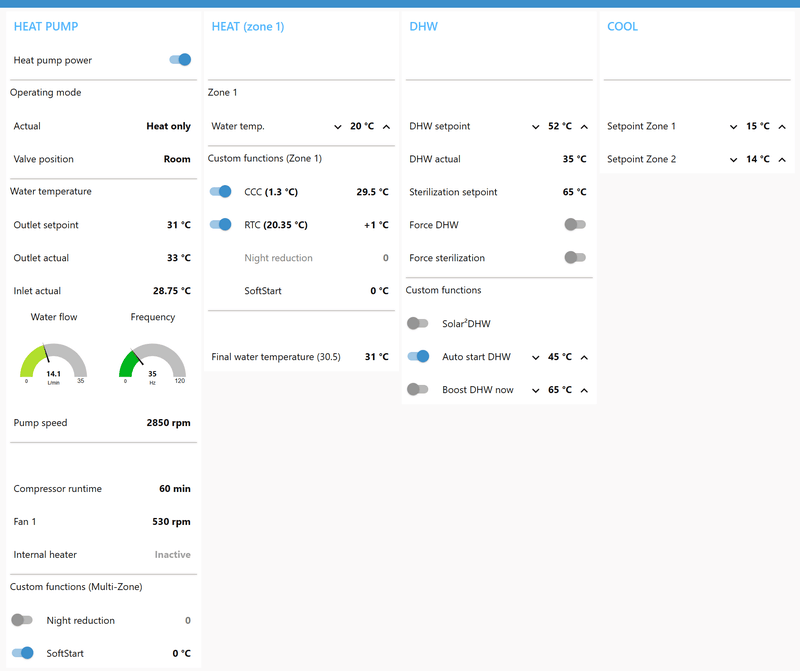This screenshot has height=671, width=800.
Task: Open the HEAT (zone 1) heading
Action: pyautogui.click(x=248, y=27)
